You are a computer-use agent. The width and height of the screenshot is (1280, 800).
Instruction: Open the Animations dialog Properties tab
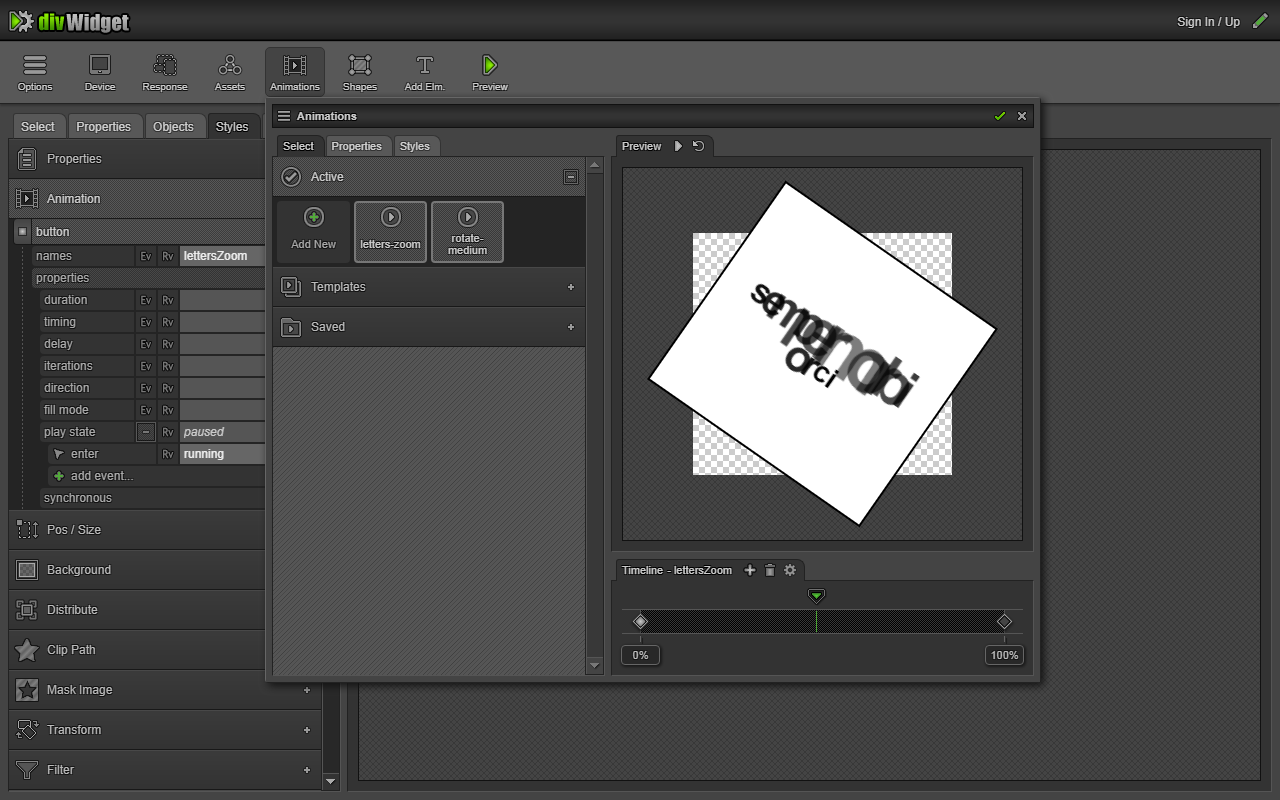(x=357, y=146)
